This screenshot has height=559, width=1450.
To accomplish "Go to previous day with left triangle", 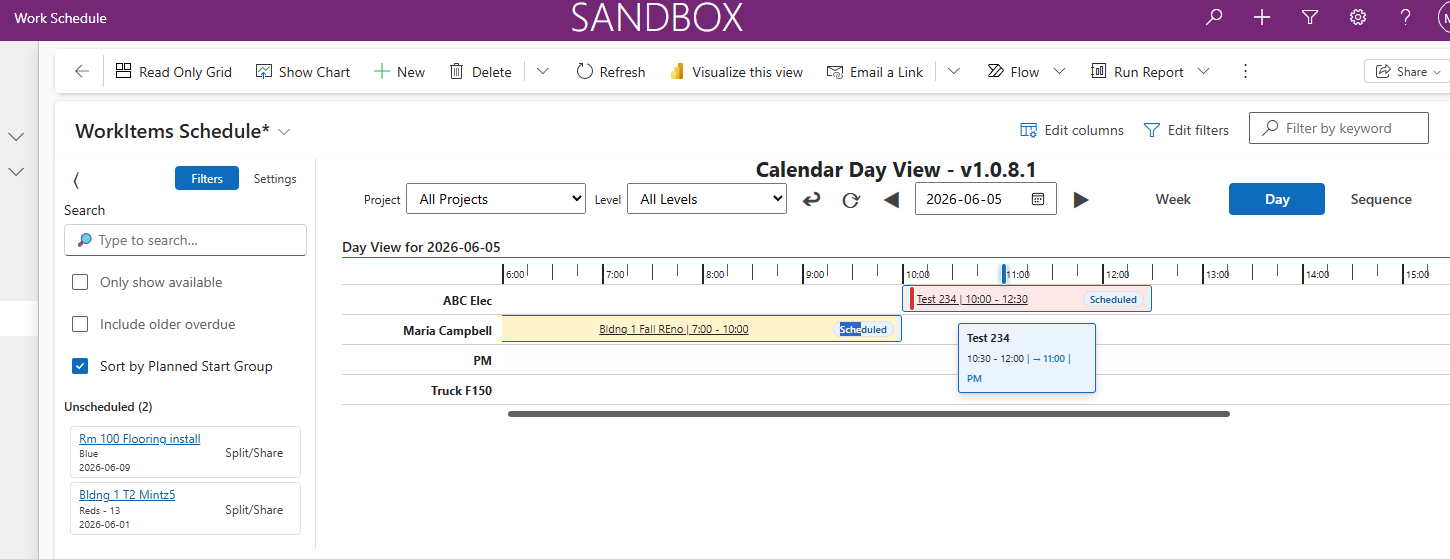I will [891, 199].
